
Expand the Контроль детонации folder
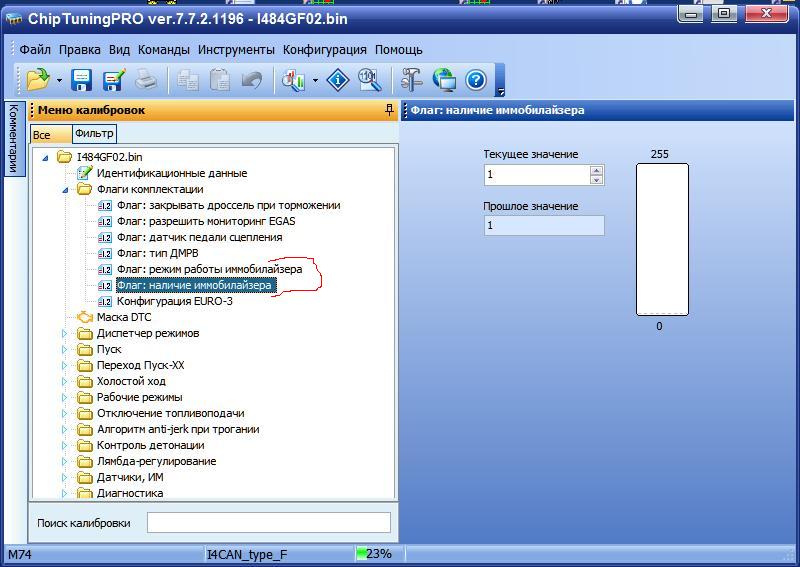pyautogui.click(x=64, y=446)
